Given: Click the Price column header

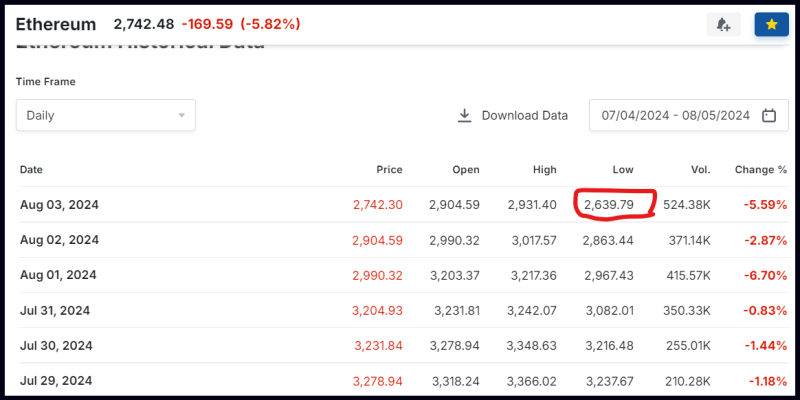Looking at the screenshot, I should pyautogui.click(x=389, y=170).
